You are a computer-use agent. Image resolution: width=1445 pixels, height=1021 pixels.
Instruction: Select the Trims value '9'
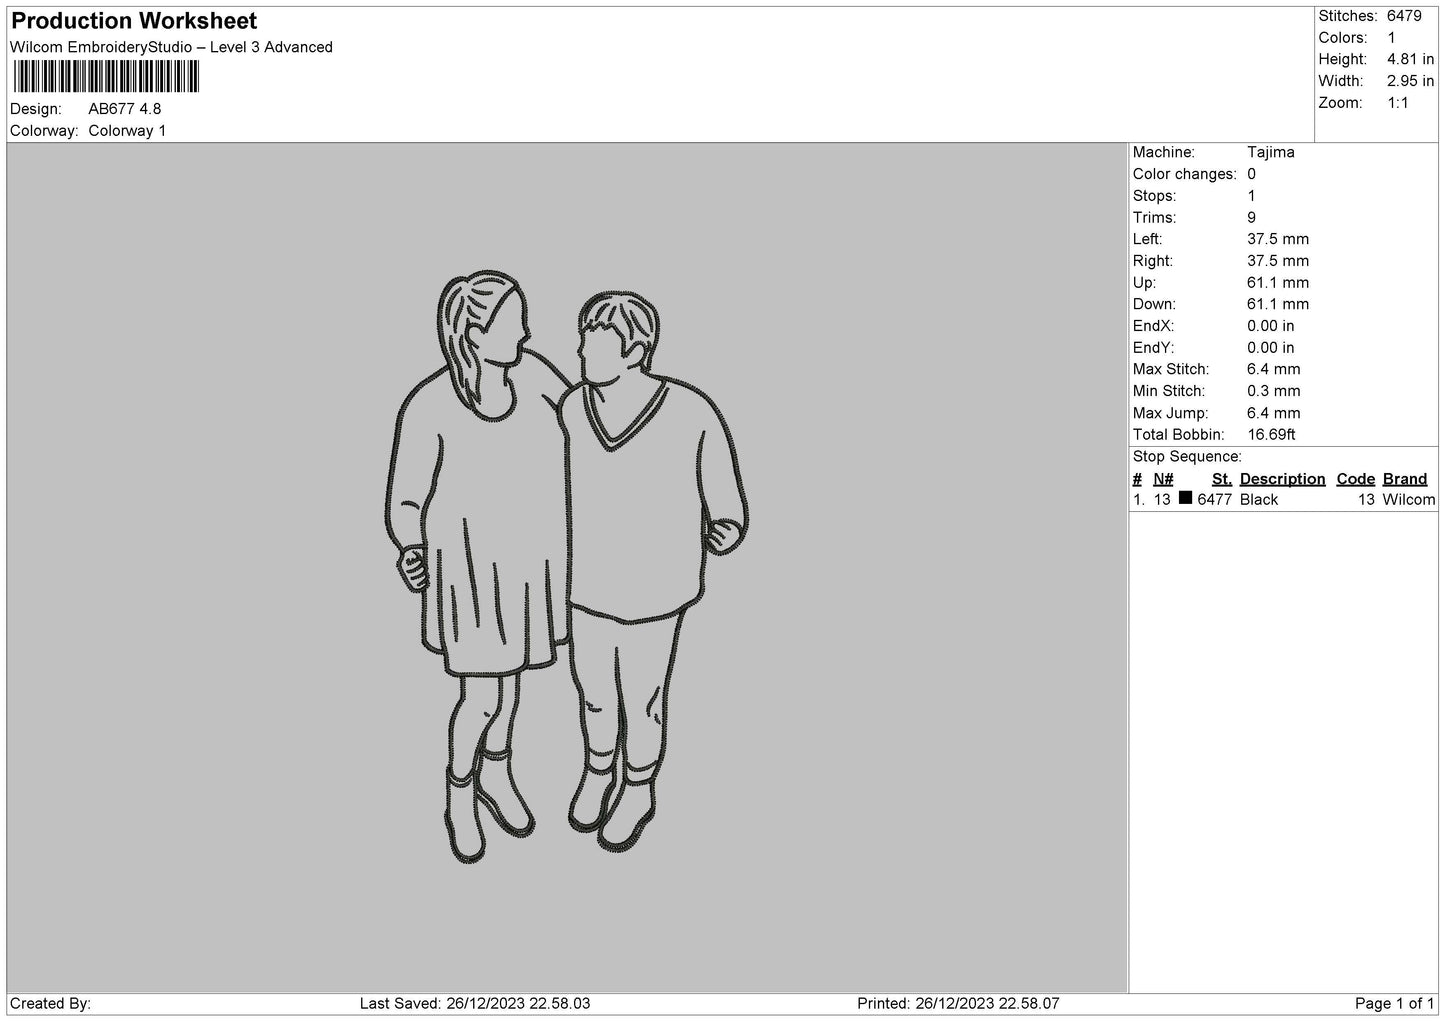pos(1252,218)
